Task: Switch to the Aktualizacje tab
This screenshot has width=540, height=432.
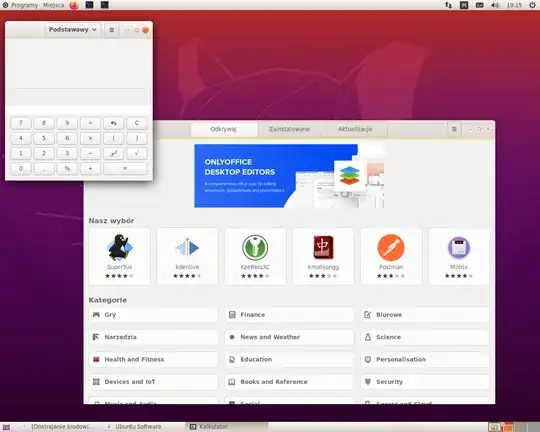Action: tap(355, 129)
